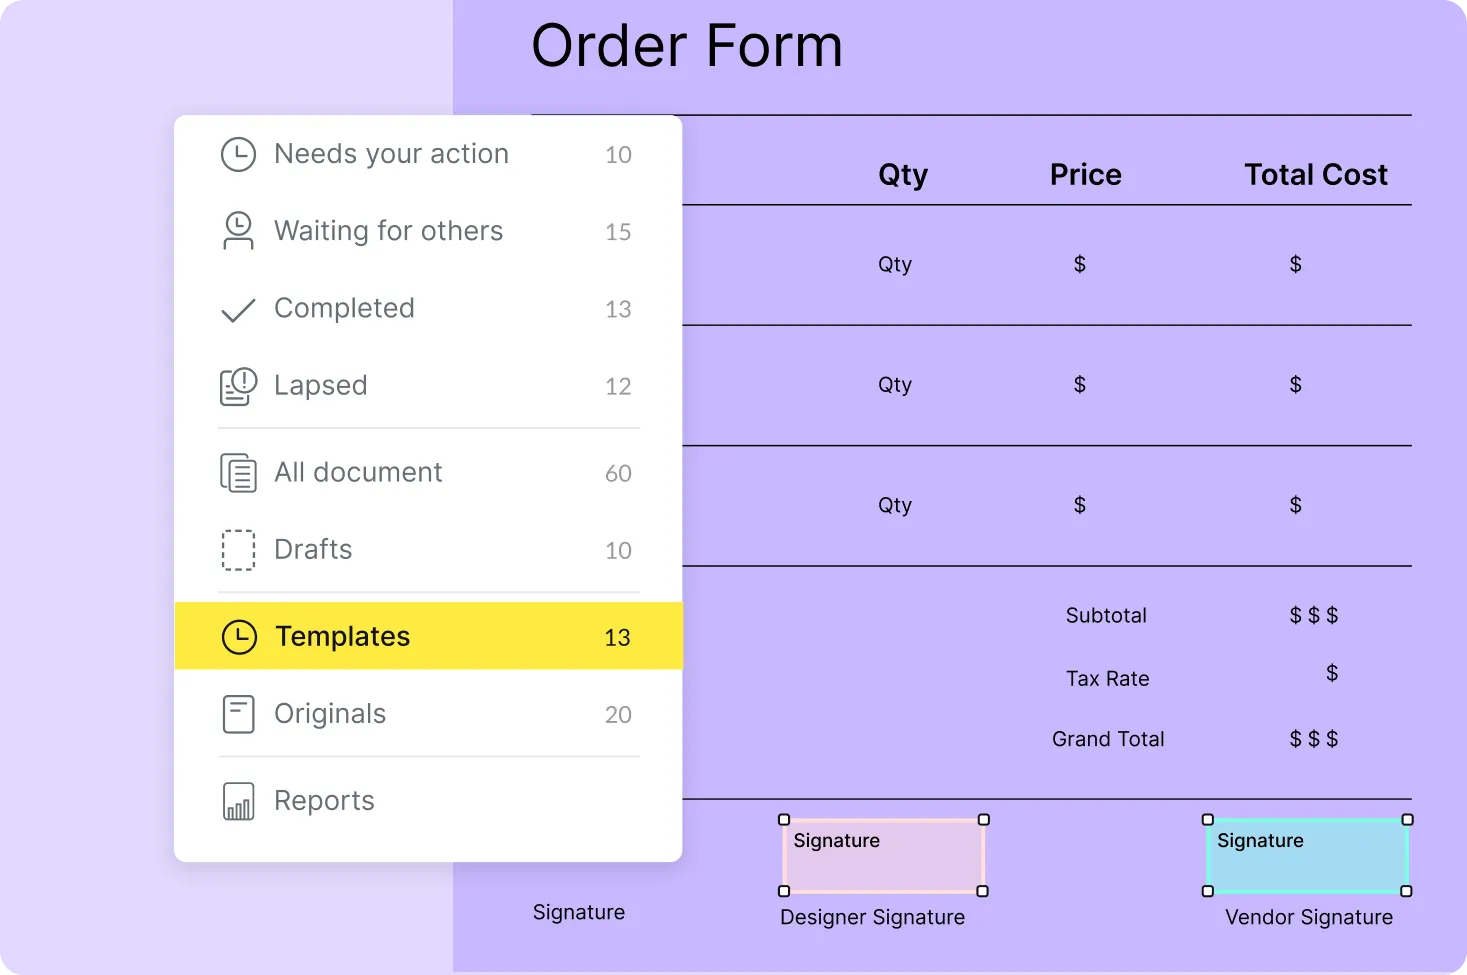Click the checkmark icon beside Completed
Screen dimensions: 1467x975
tap(238, 309)
